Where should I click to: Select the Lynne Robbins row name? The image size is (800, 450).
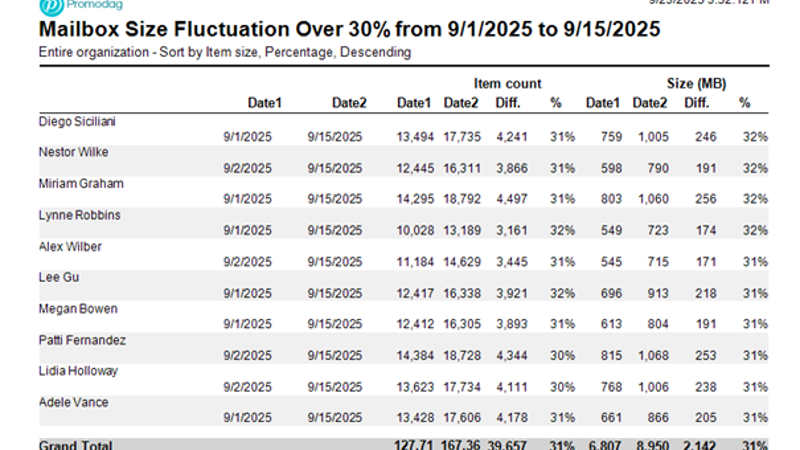point(78,214)
